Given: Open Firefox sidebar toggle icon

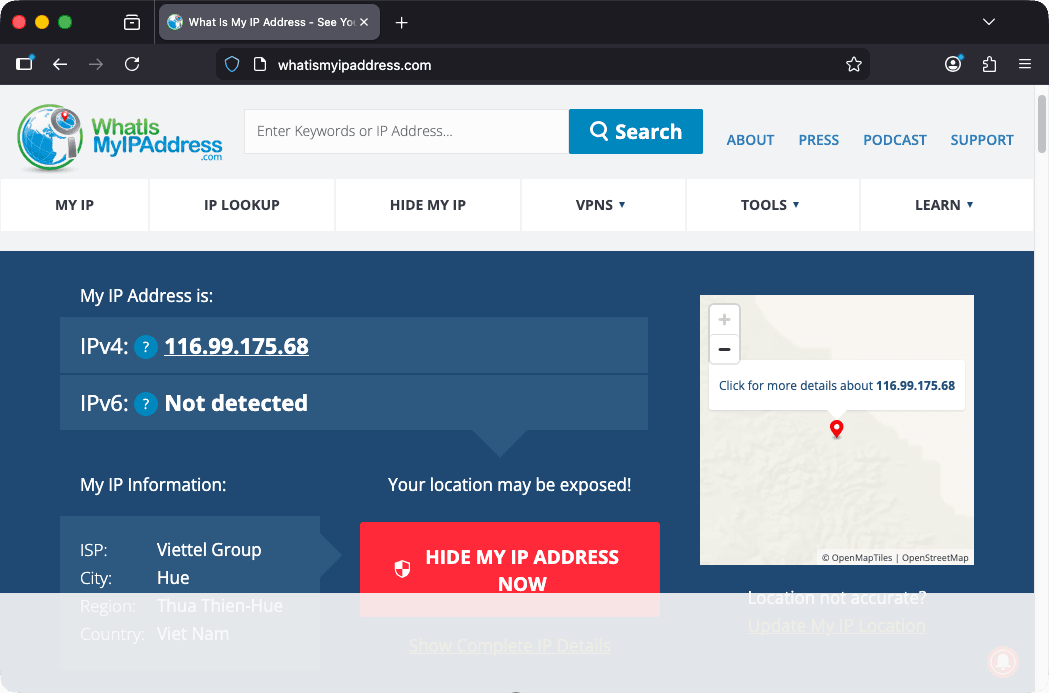Looking at the screenshot, I should point(25,64).
